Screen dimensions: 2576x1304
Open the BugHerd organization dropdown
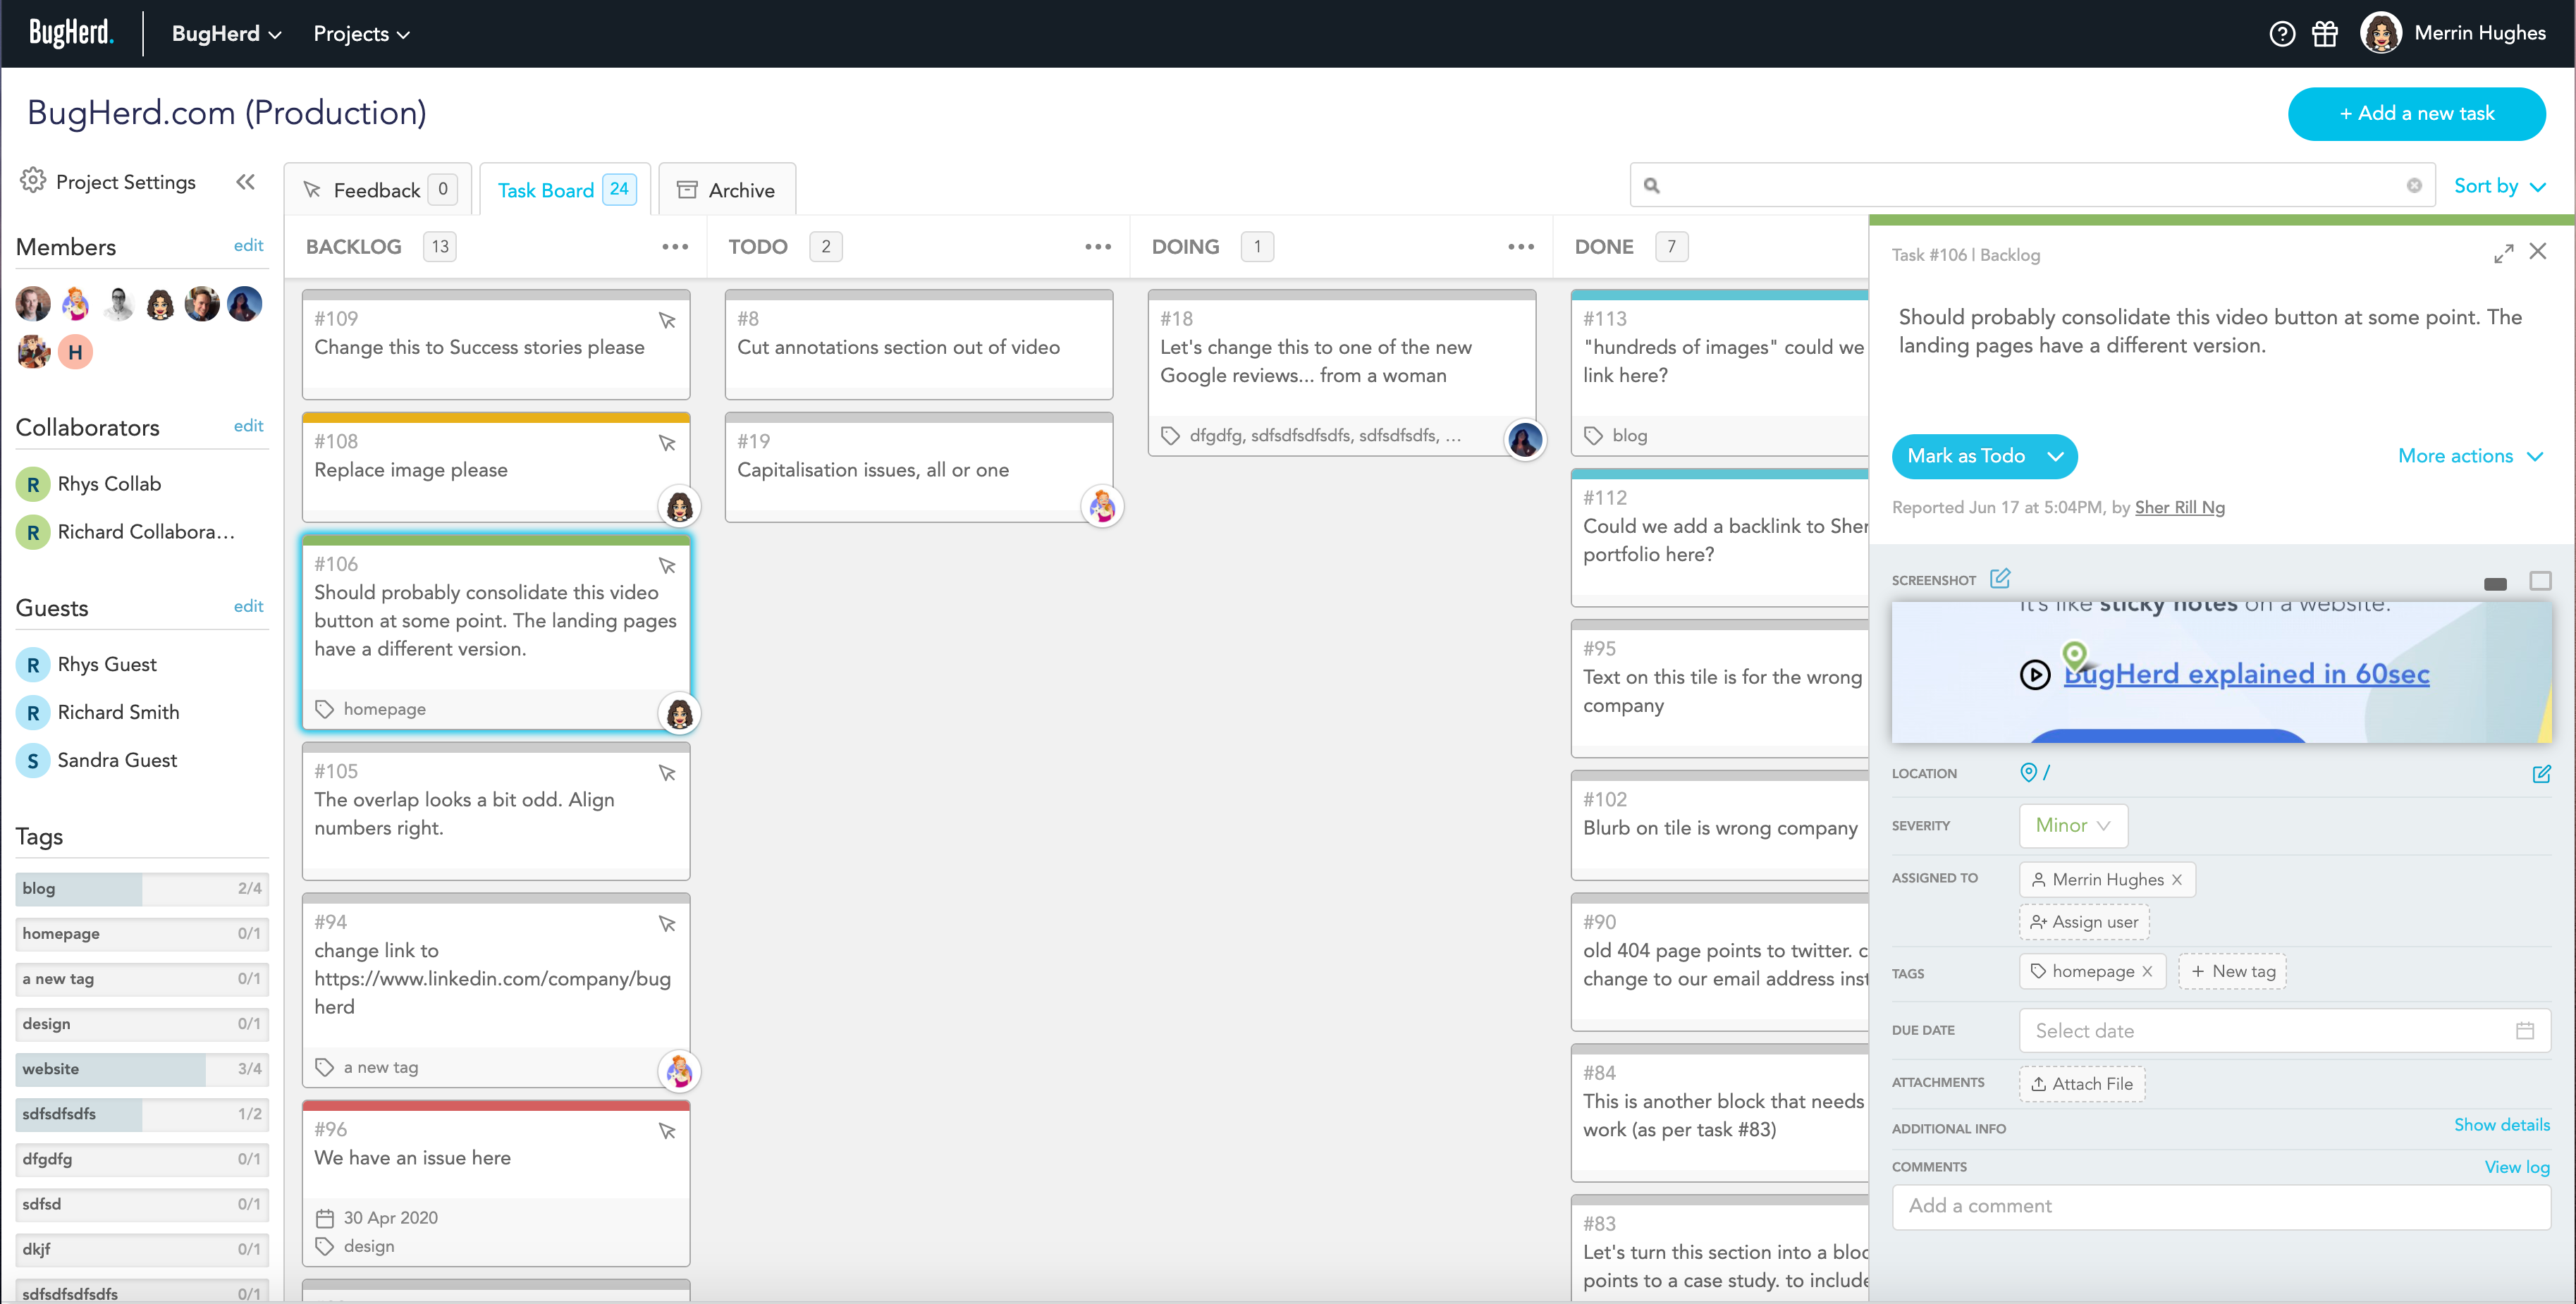pyautogui.click(x=226, y=34)
